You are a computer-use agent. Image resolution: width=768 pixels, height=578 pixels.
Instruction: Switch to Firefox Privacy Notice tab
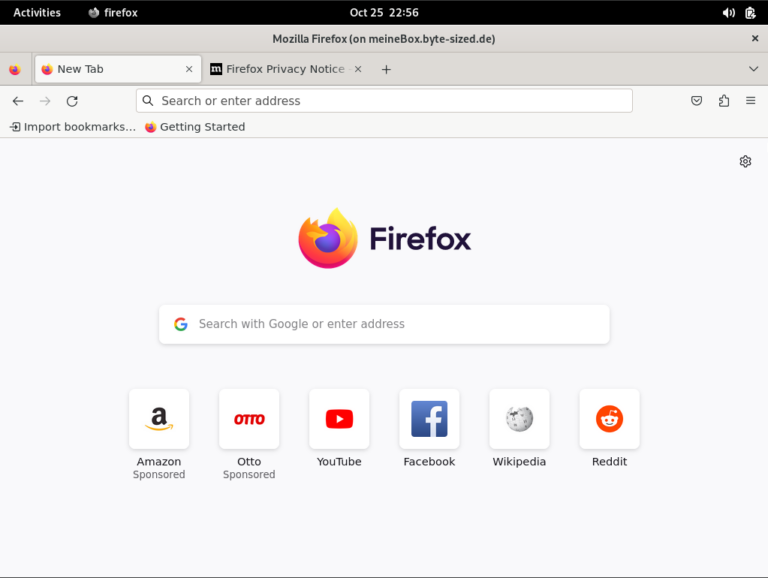coord(284,69)
